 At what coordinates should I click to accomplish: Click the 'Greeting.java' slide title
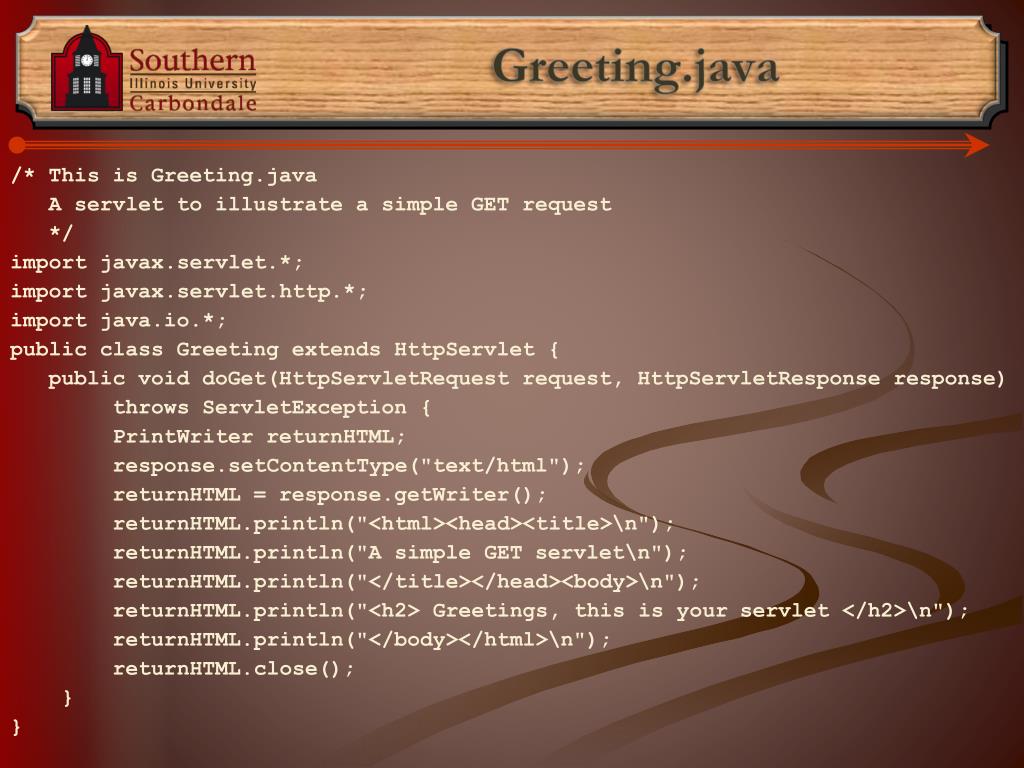[635, 69]
